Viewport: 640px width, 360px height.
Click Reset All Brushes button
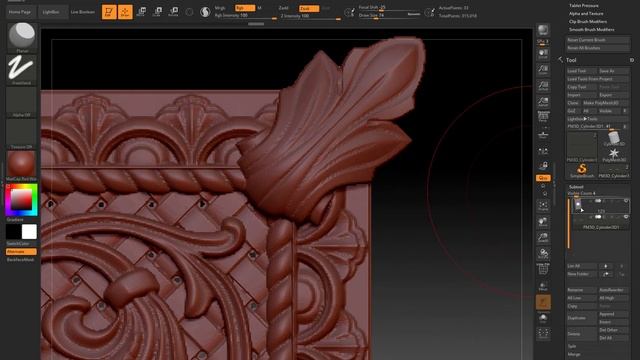(598, 48)
